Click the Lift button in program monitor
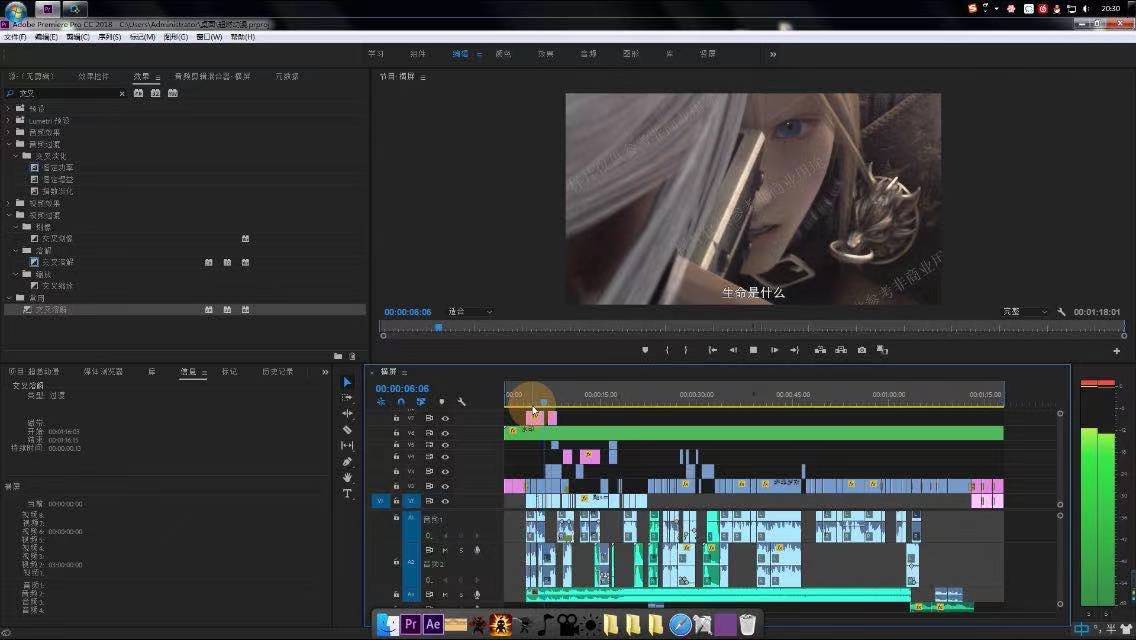This screenshot has width=1136, height=640. [820, 350]
